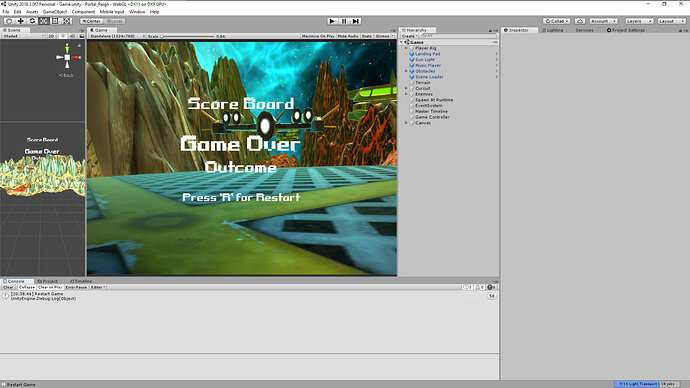
Task: Expand the Enemies object
Action: (x=406, y=94)
